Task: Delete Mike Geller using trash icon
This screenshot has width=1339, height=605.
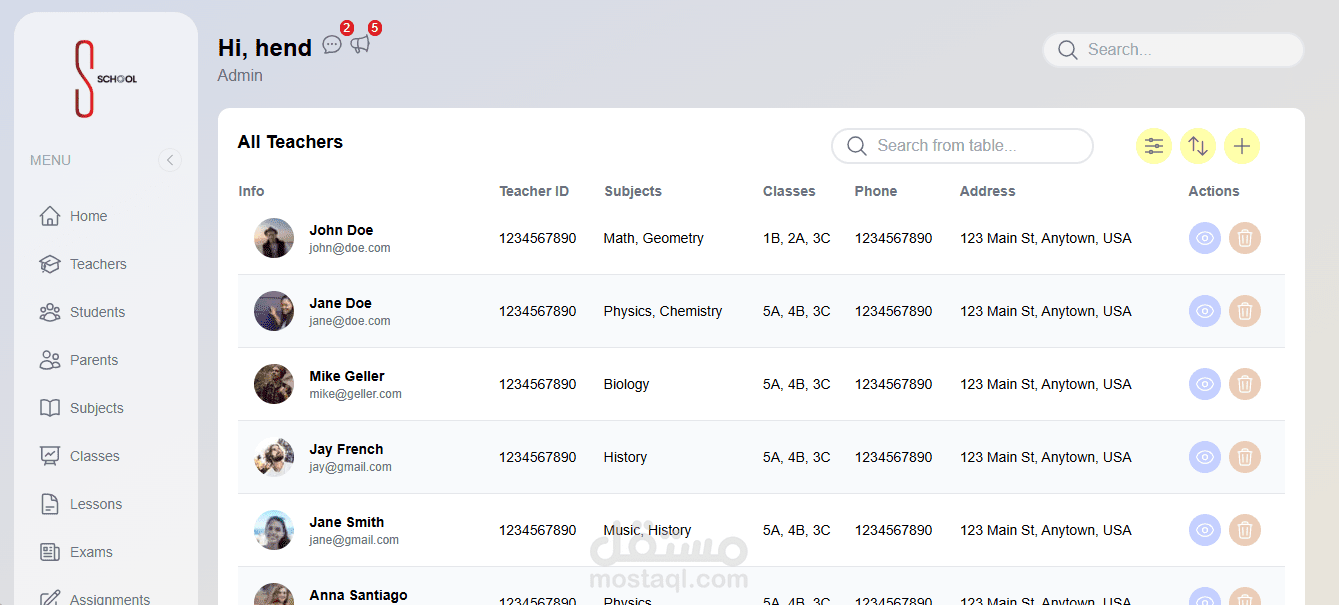Action: (x=1245, y=384)
